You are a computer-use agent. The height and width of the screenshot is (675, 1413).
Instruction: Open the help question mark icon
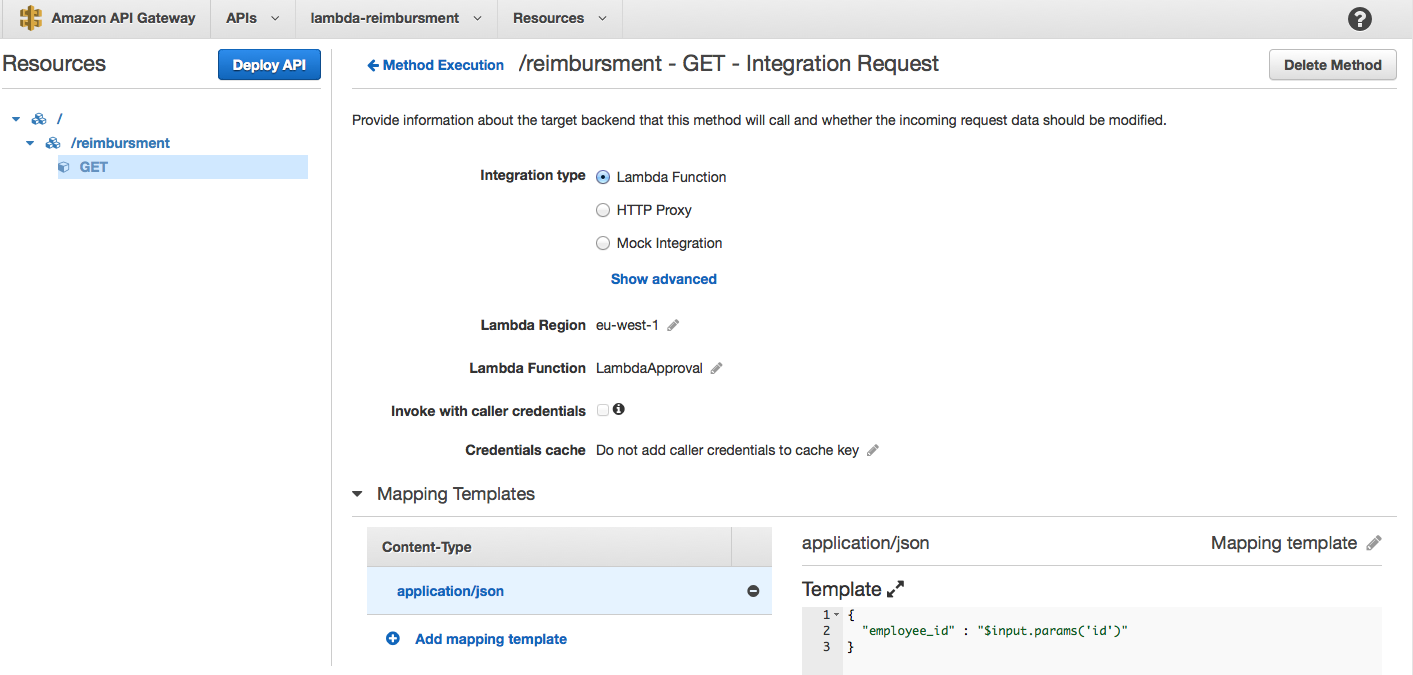(1358, 18)
